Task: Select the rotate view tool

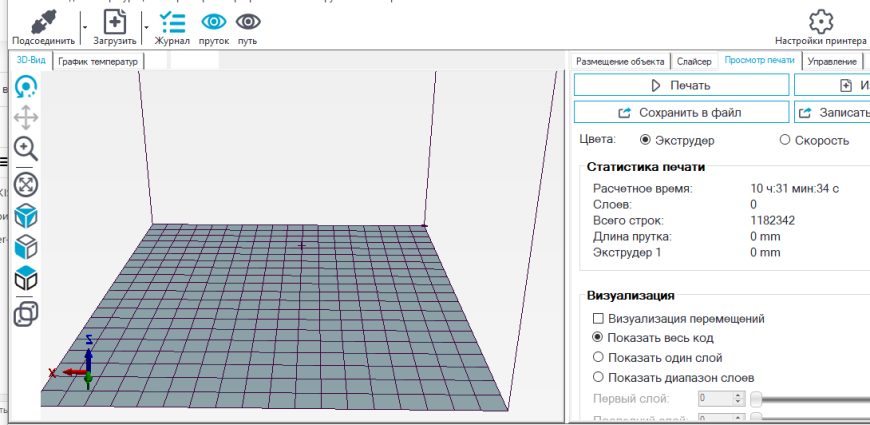Action: coord(26,87)
